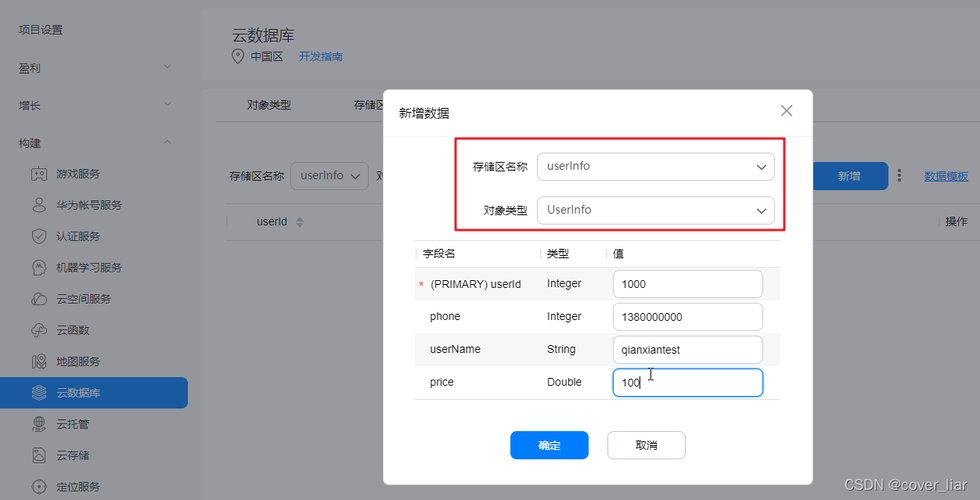This screenshot has width=980, height=500.
Task: Open the dialog's 存储区名称 dropdown
Action: tap(656, 167)
